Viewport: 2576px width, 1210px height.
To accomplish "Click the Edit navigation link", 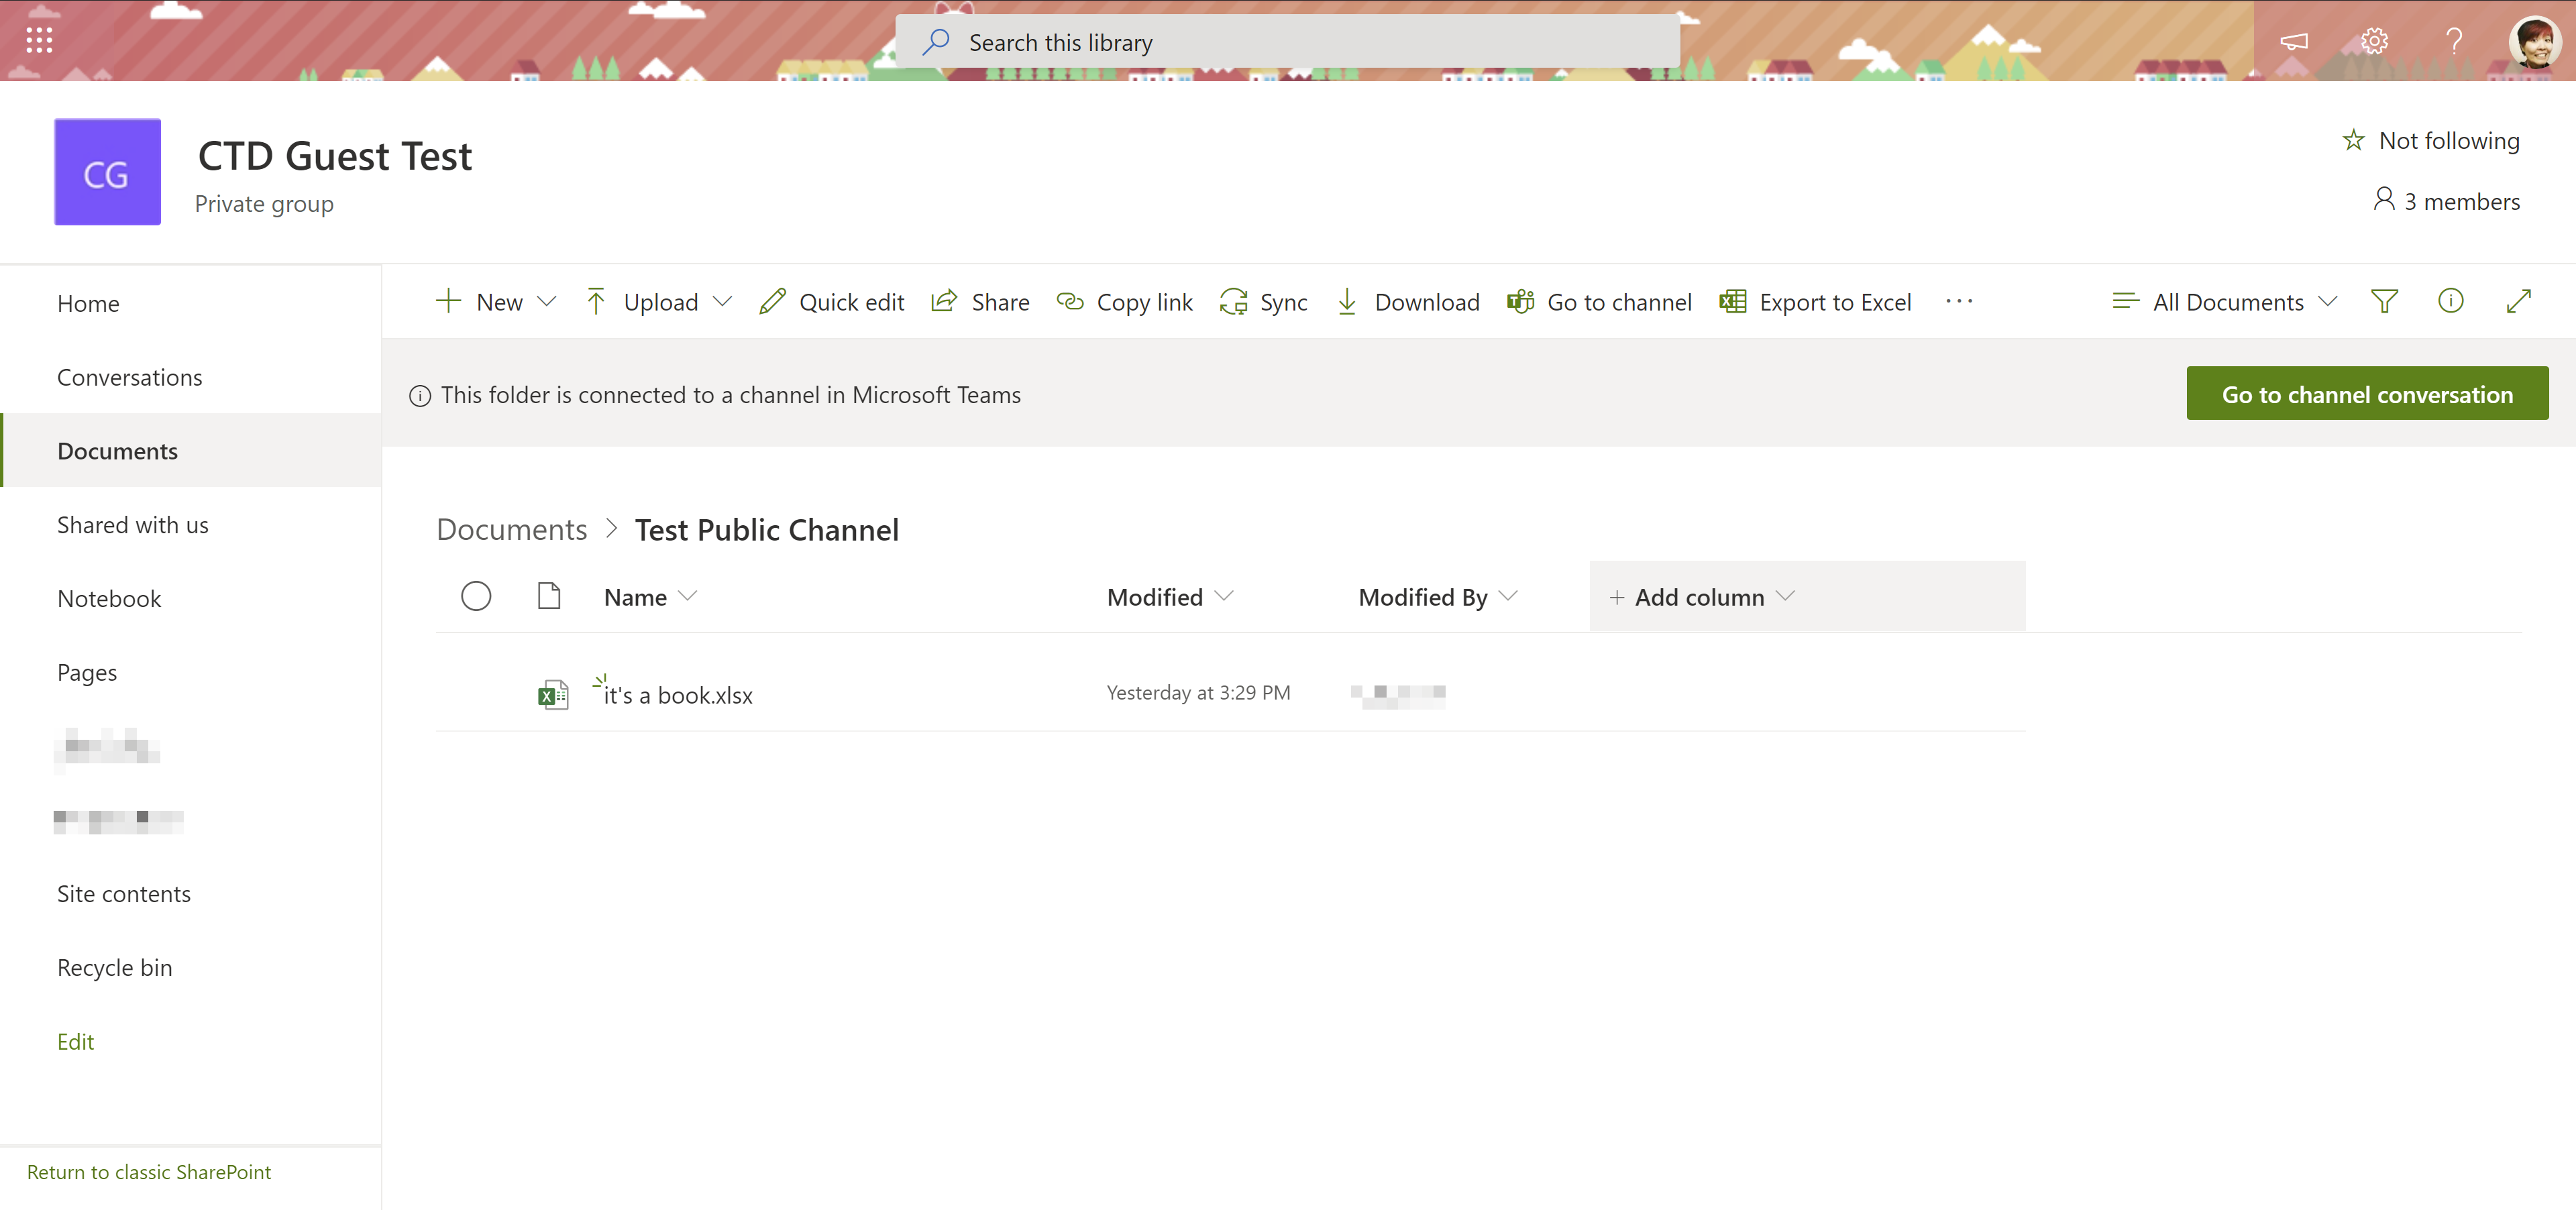I will click(76, 1042).
